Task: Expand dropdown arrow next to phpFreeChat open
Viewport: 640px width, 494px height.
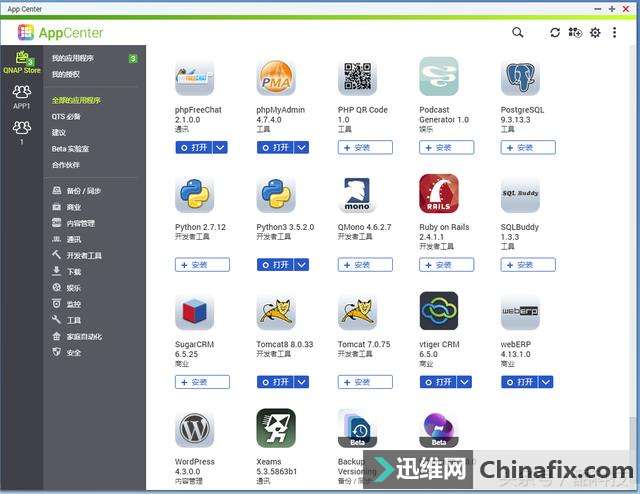Action: (221, 147)
